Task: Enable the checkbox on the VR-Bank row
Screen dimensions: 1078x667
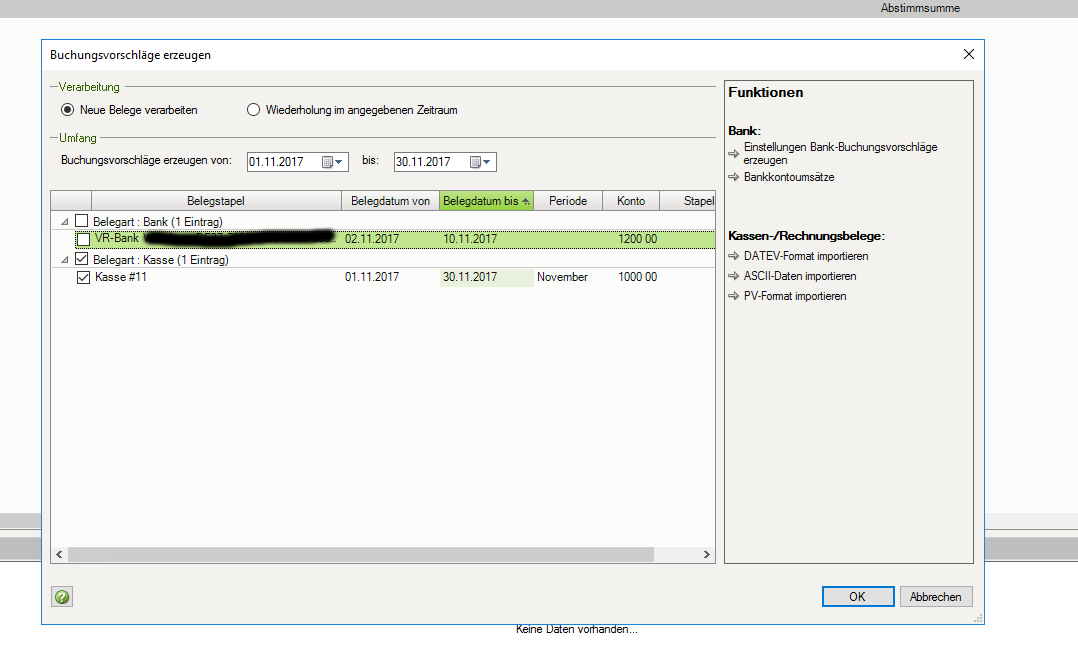Action: click(84, 239)
